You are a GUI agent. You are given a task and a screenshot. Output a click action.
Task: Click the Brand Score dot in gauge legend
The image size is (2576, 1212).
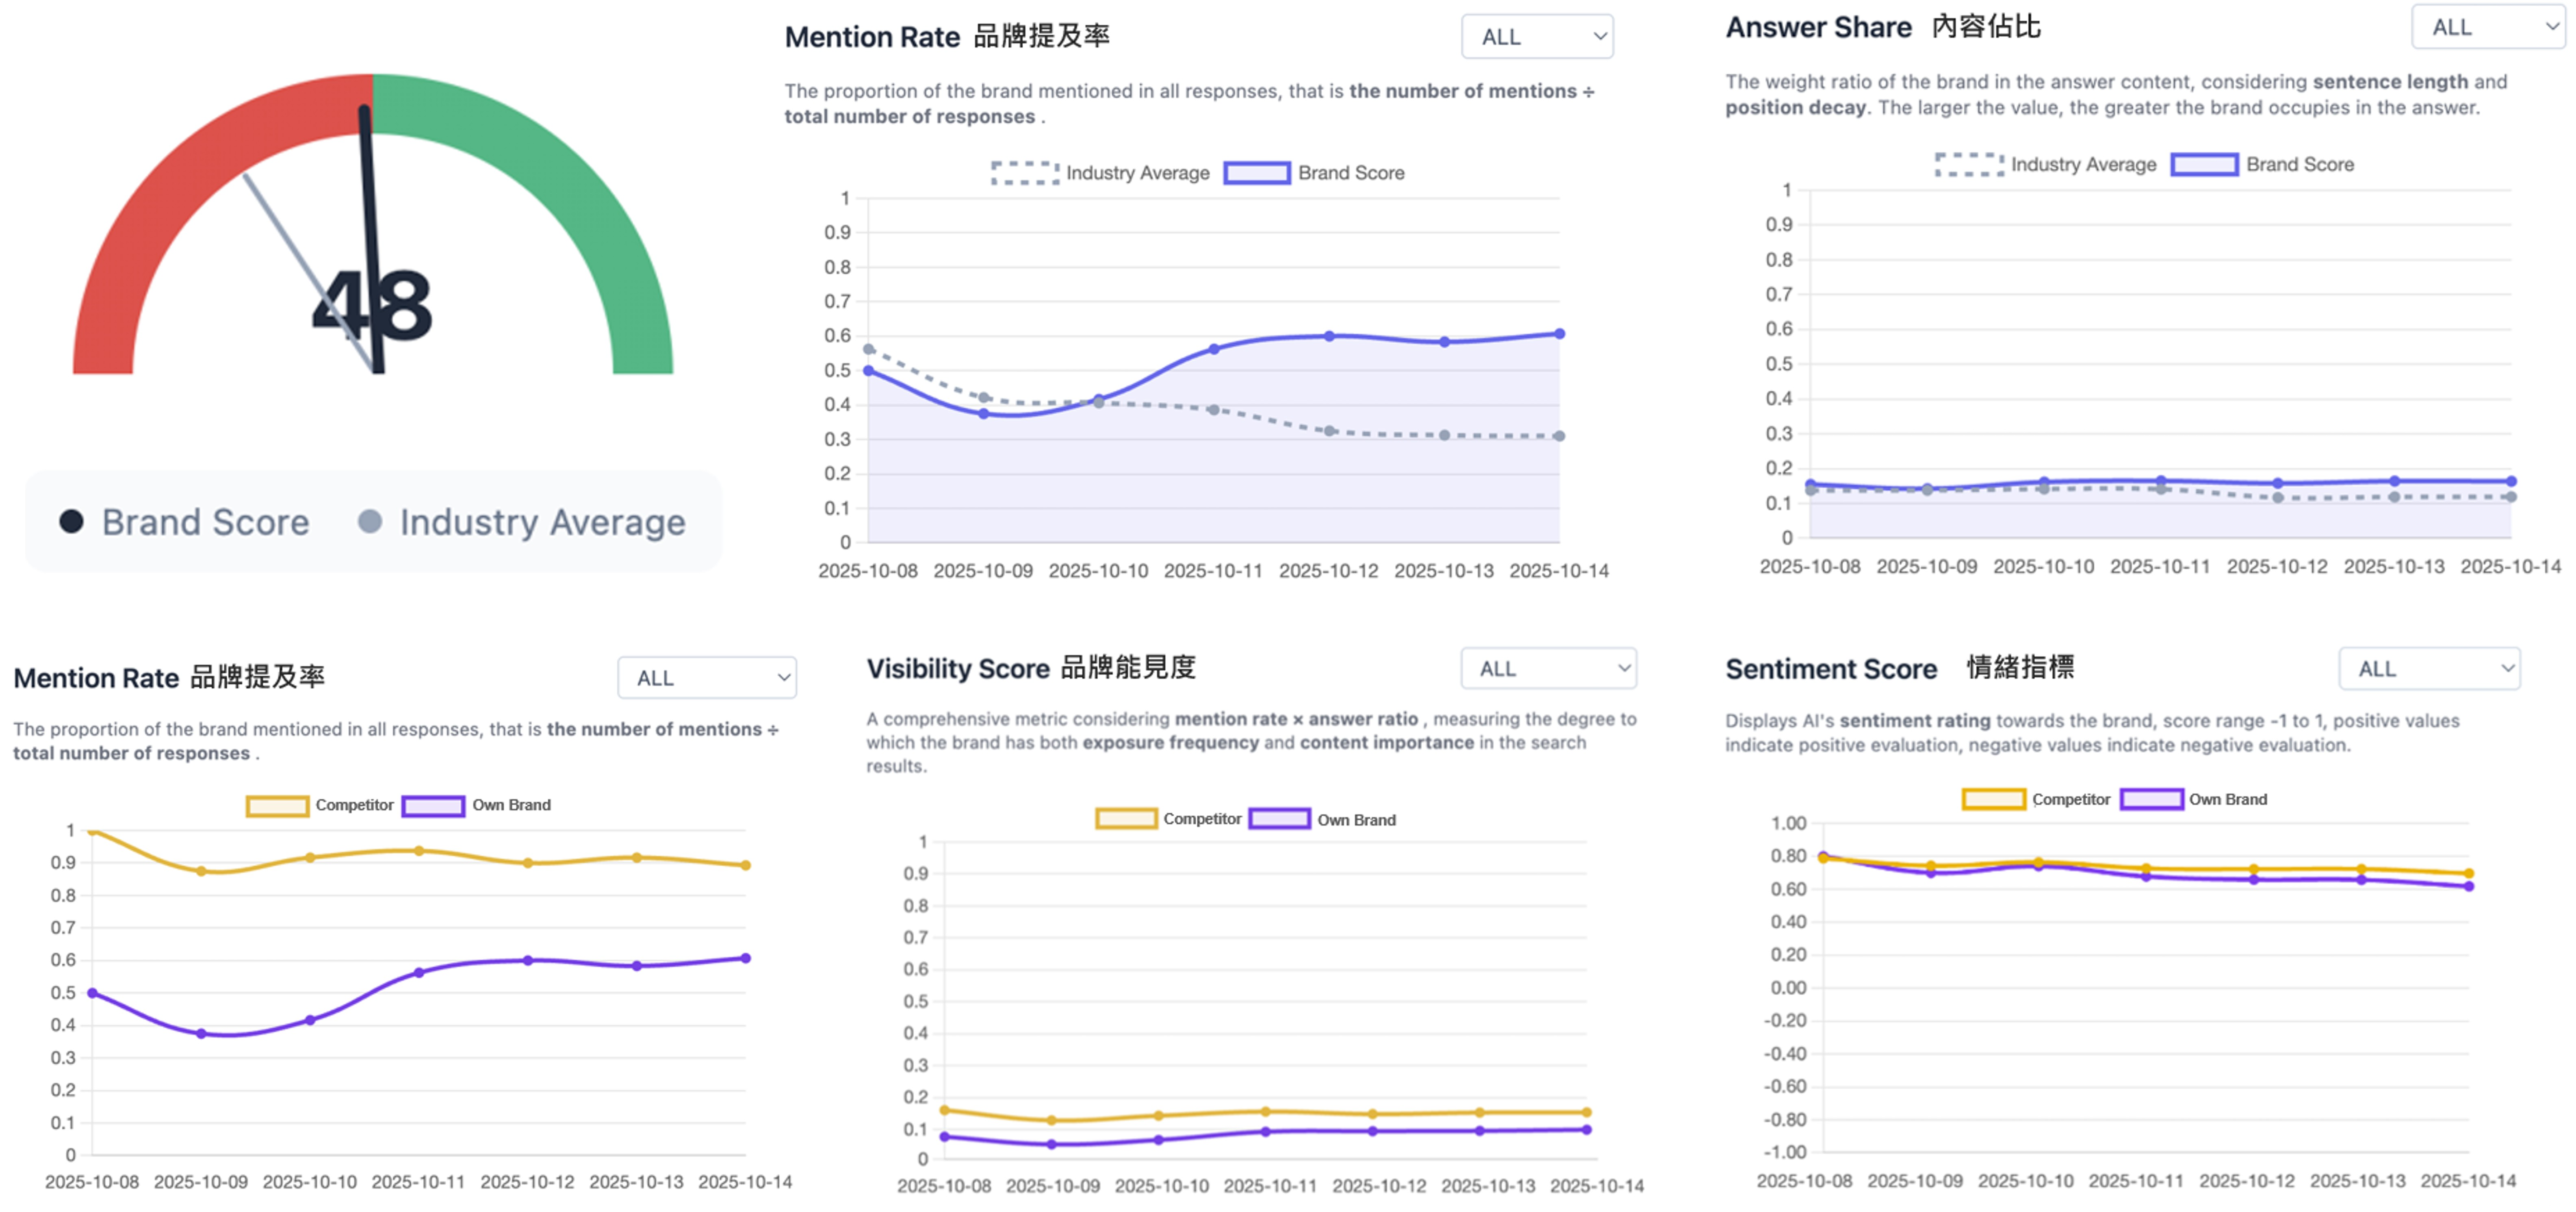(71, 521)
